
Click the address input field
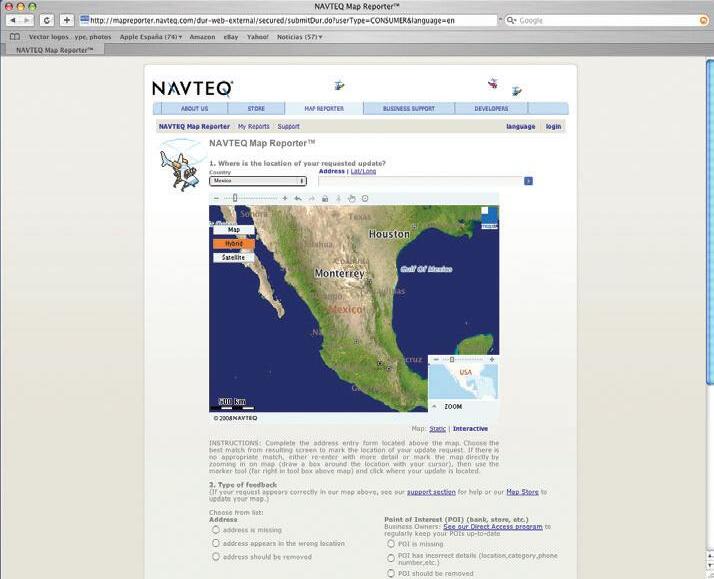420,181
